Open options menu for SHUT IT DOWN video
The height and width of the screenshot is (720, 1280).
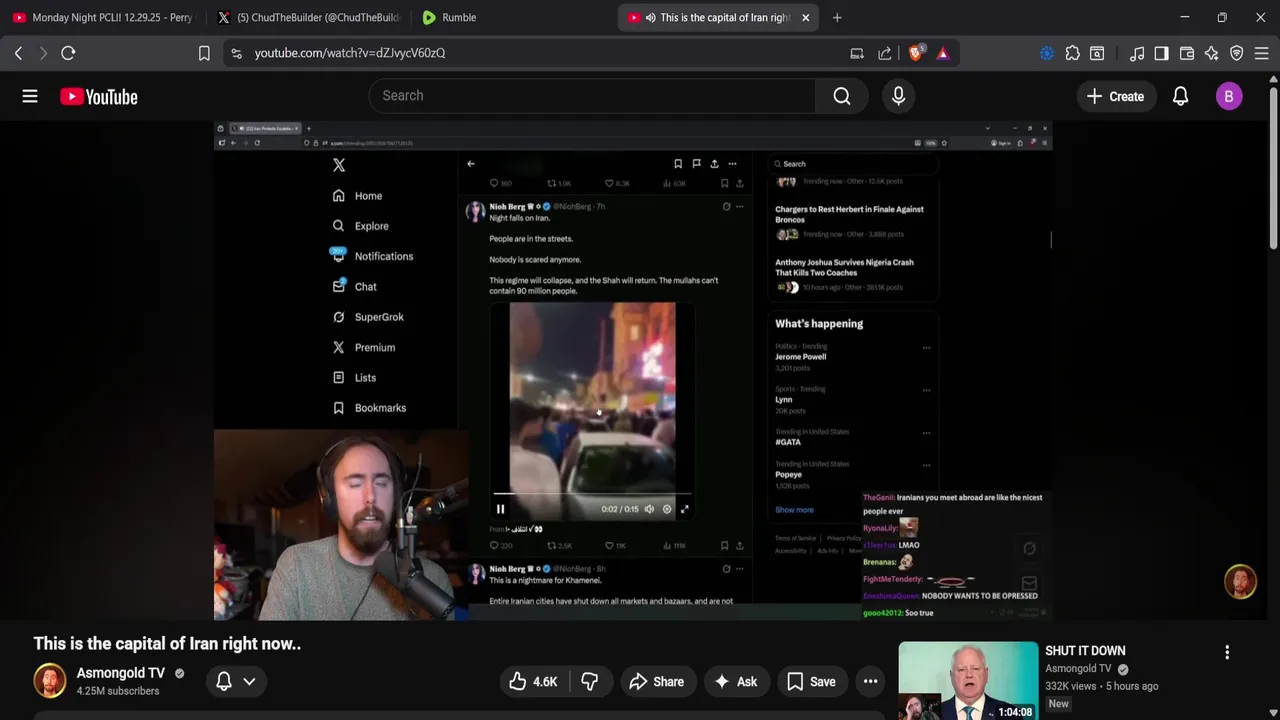[x=1227, y=652]
